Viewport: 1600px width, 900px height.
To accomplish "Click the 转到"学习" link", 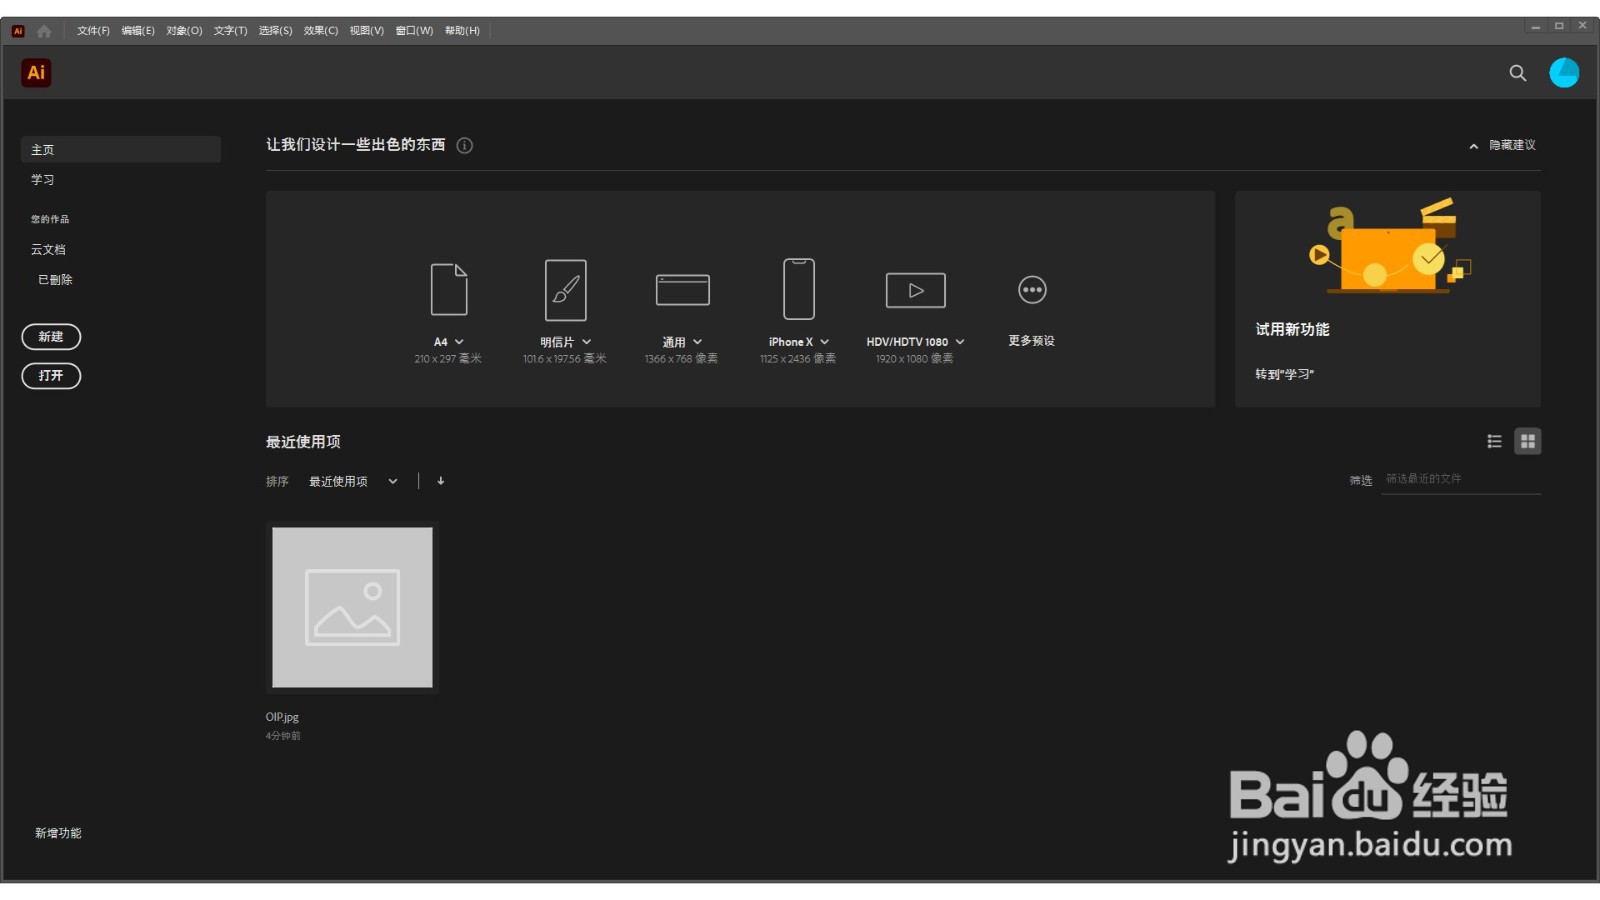I will 1285,374.
